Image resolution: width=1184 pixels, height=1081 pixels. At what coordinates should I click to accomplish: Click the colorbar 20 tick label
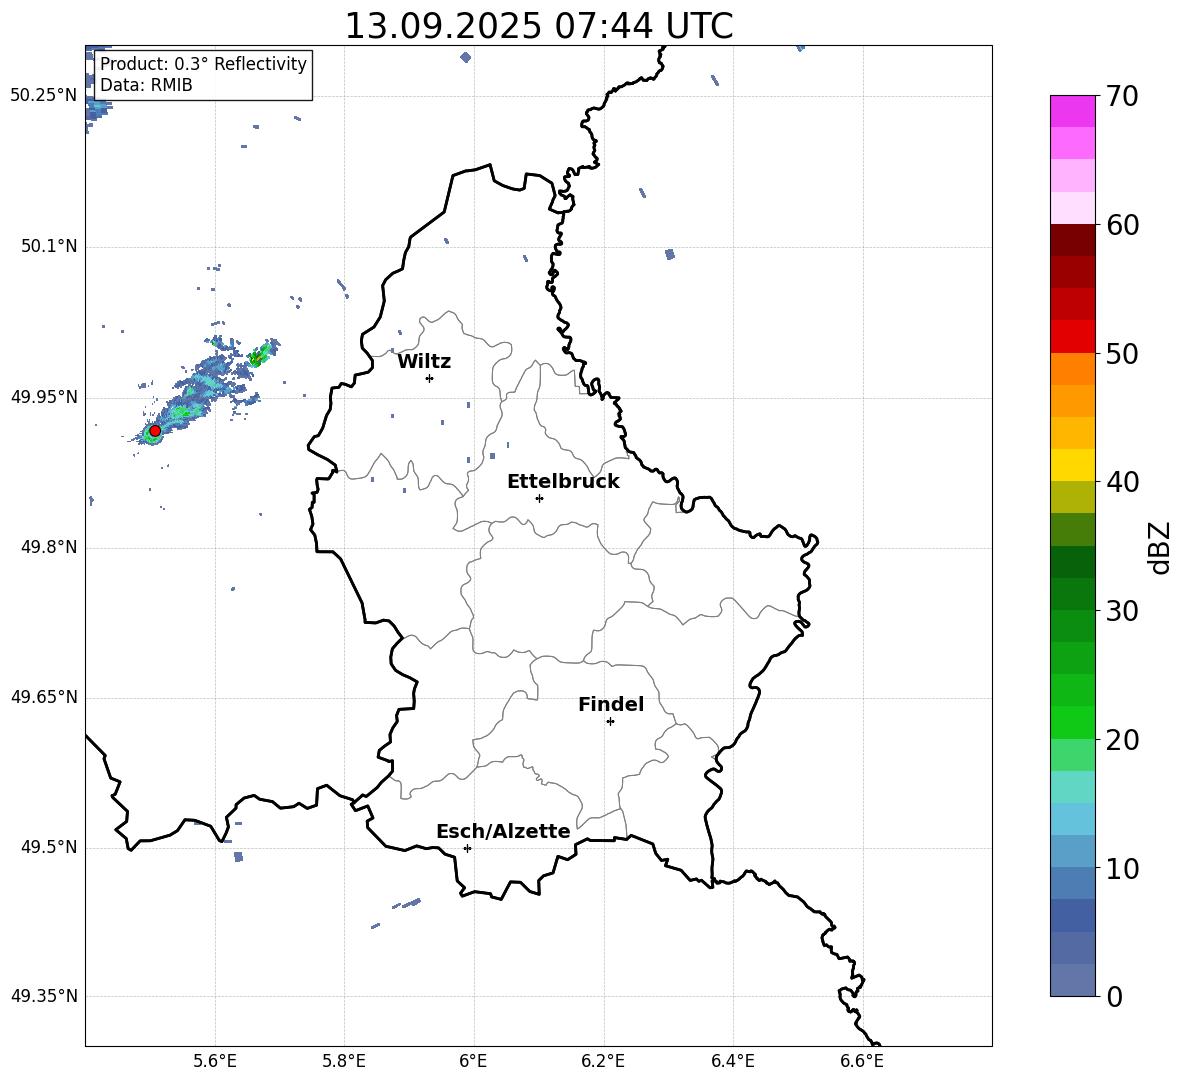click(1122, 739)
